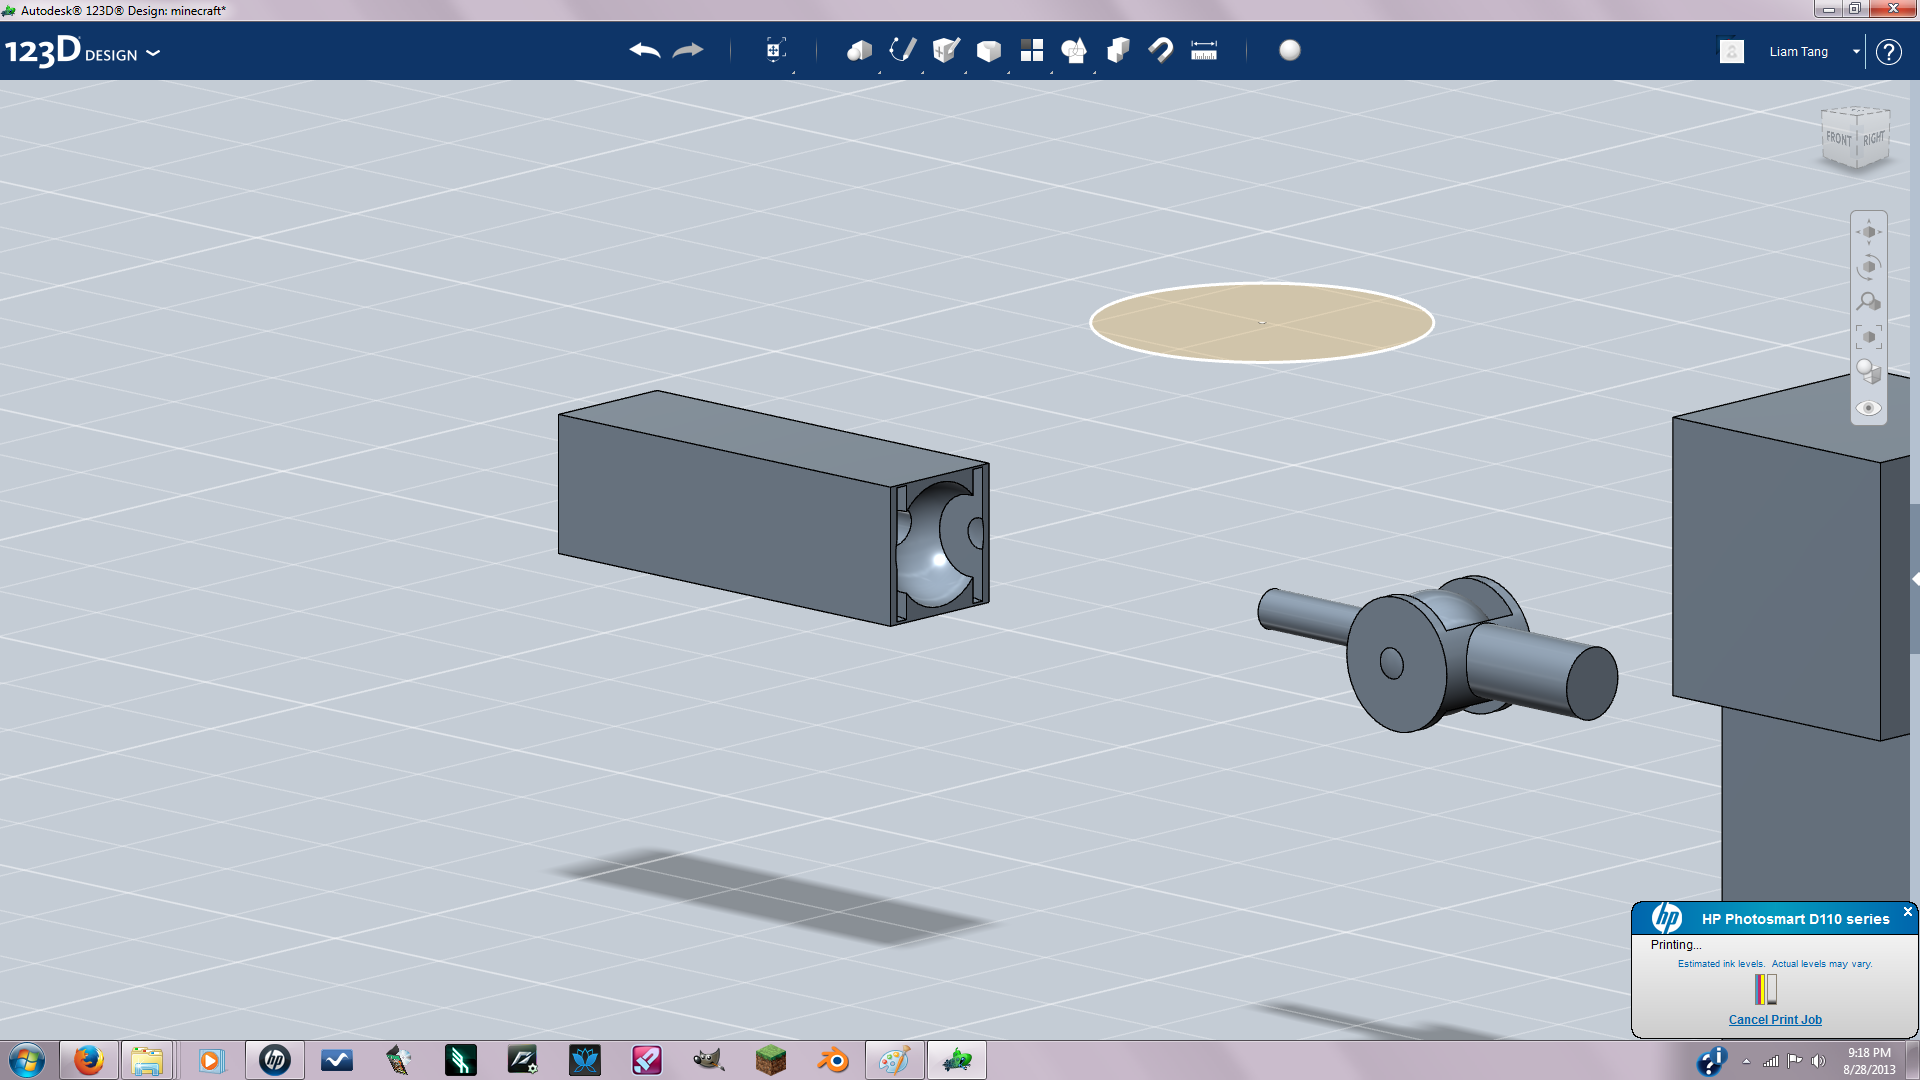This screenshot has height=1080, width=1920.
Task: Open the Material sphere tool
Action: click(x=1290, y=50)
